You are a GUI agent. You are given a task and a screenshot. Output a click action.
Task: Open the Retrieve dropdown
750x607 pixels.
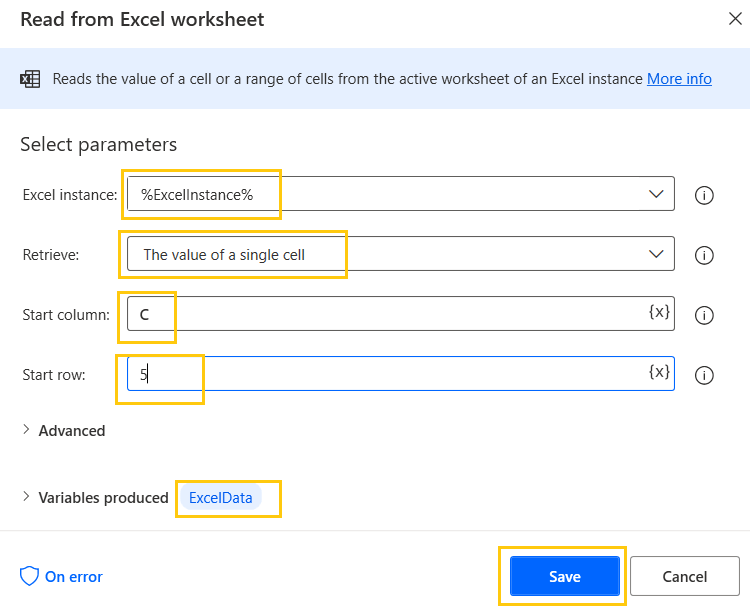coord(401,254)
